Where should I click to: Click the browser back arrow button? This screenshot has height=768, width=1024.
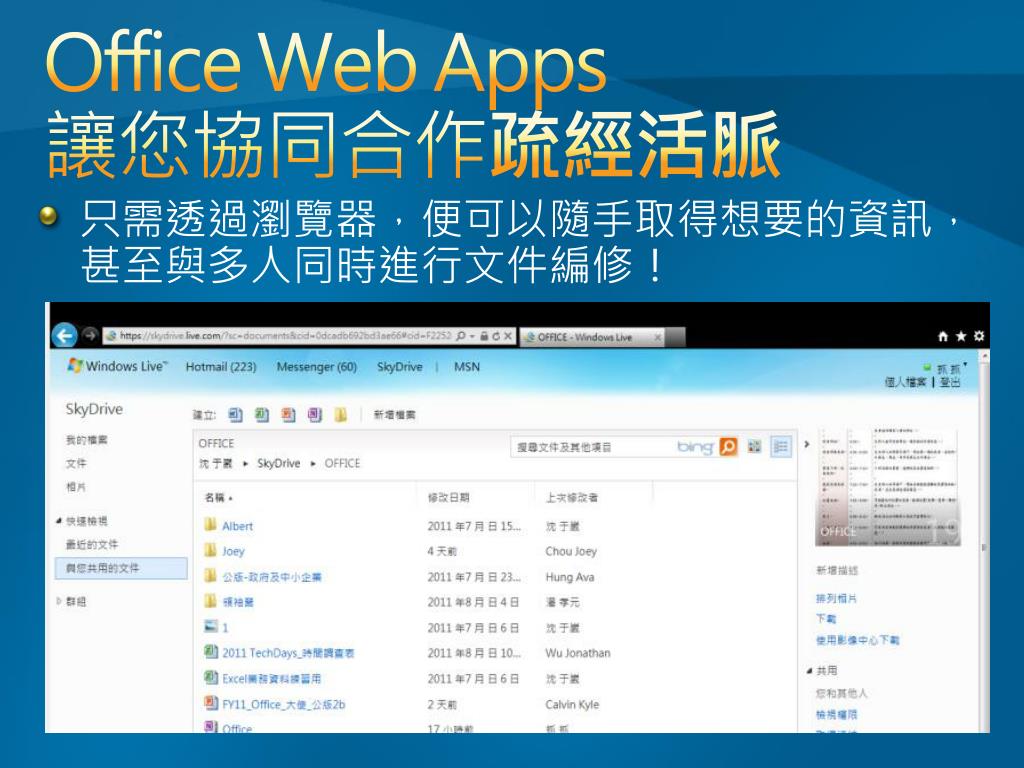click(65, 336)
